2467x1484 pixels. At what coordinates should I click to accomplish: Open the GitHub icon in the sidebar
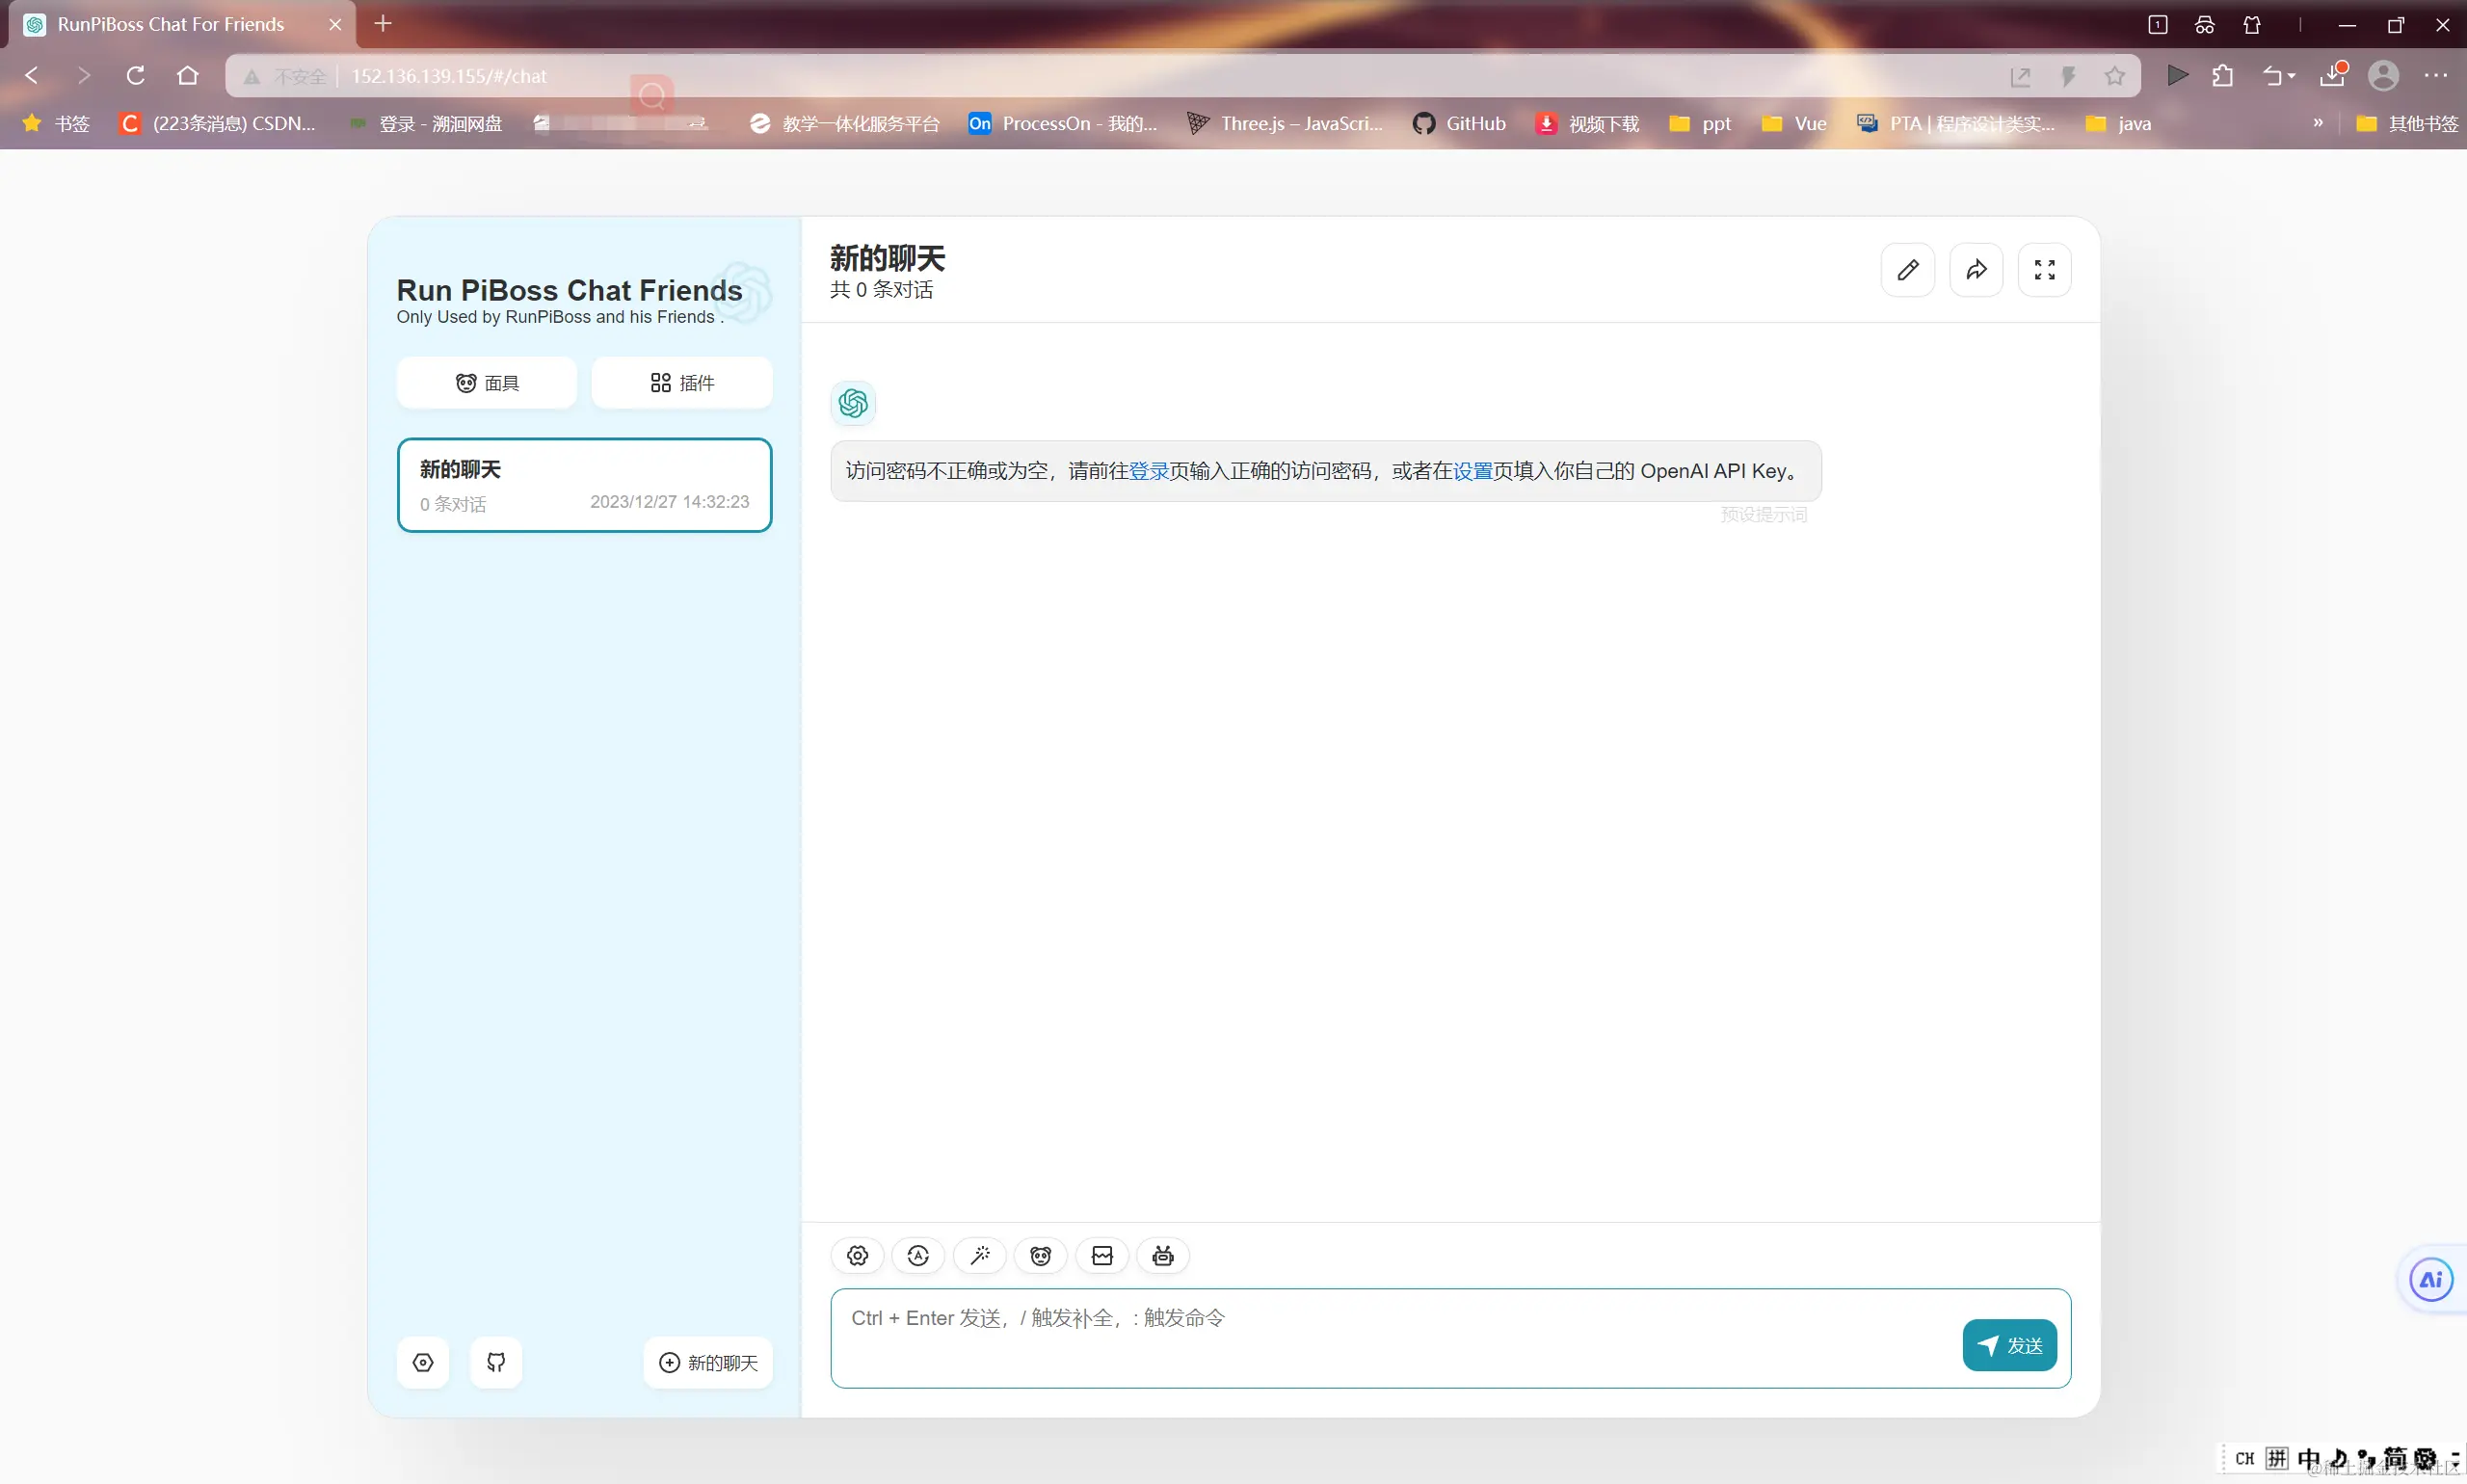click(x=496, y=1362)
